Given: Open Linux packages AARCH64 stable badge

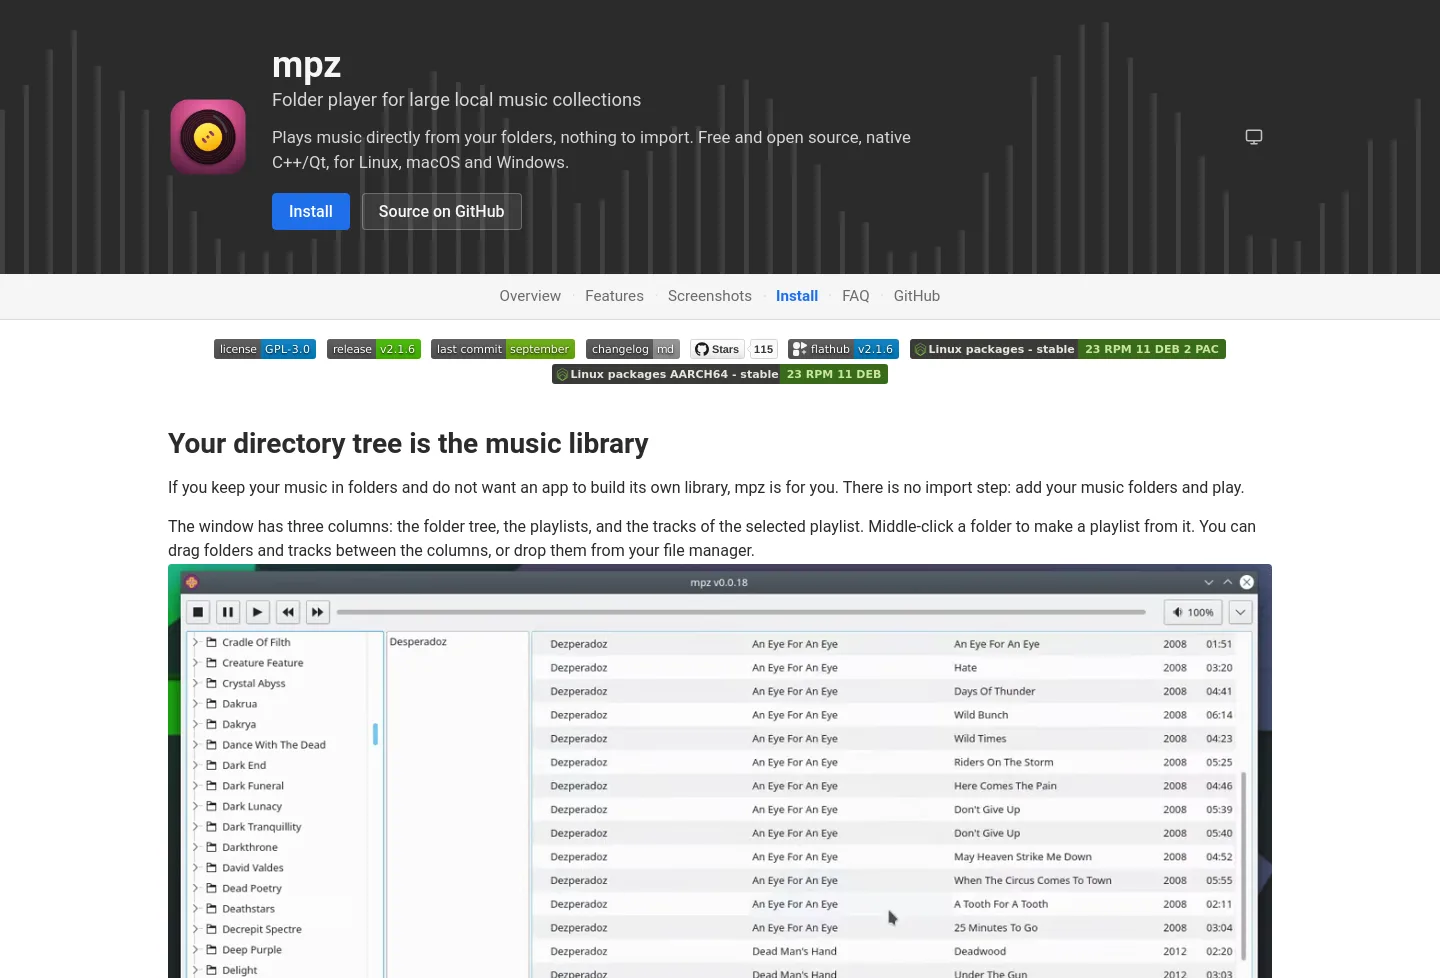Looking at the screenshot, I should click(720, 374).
